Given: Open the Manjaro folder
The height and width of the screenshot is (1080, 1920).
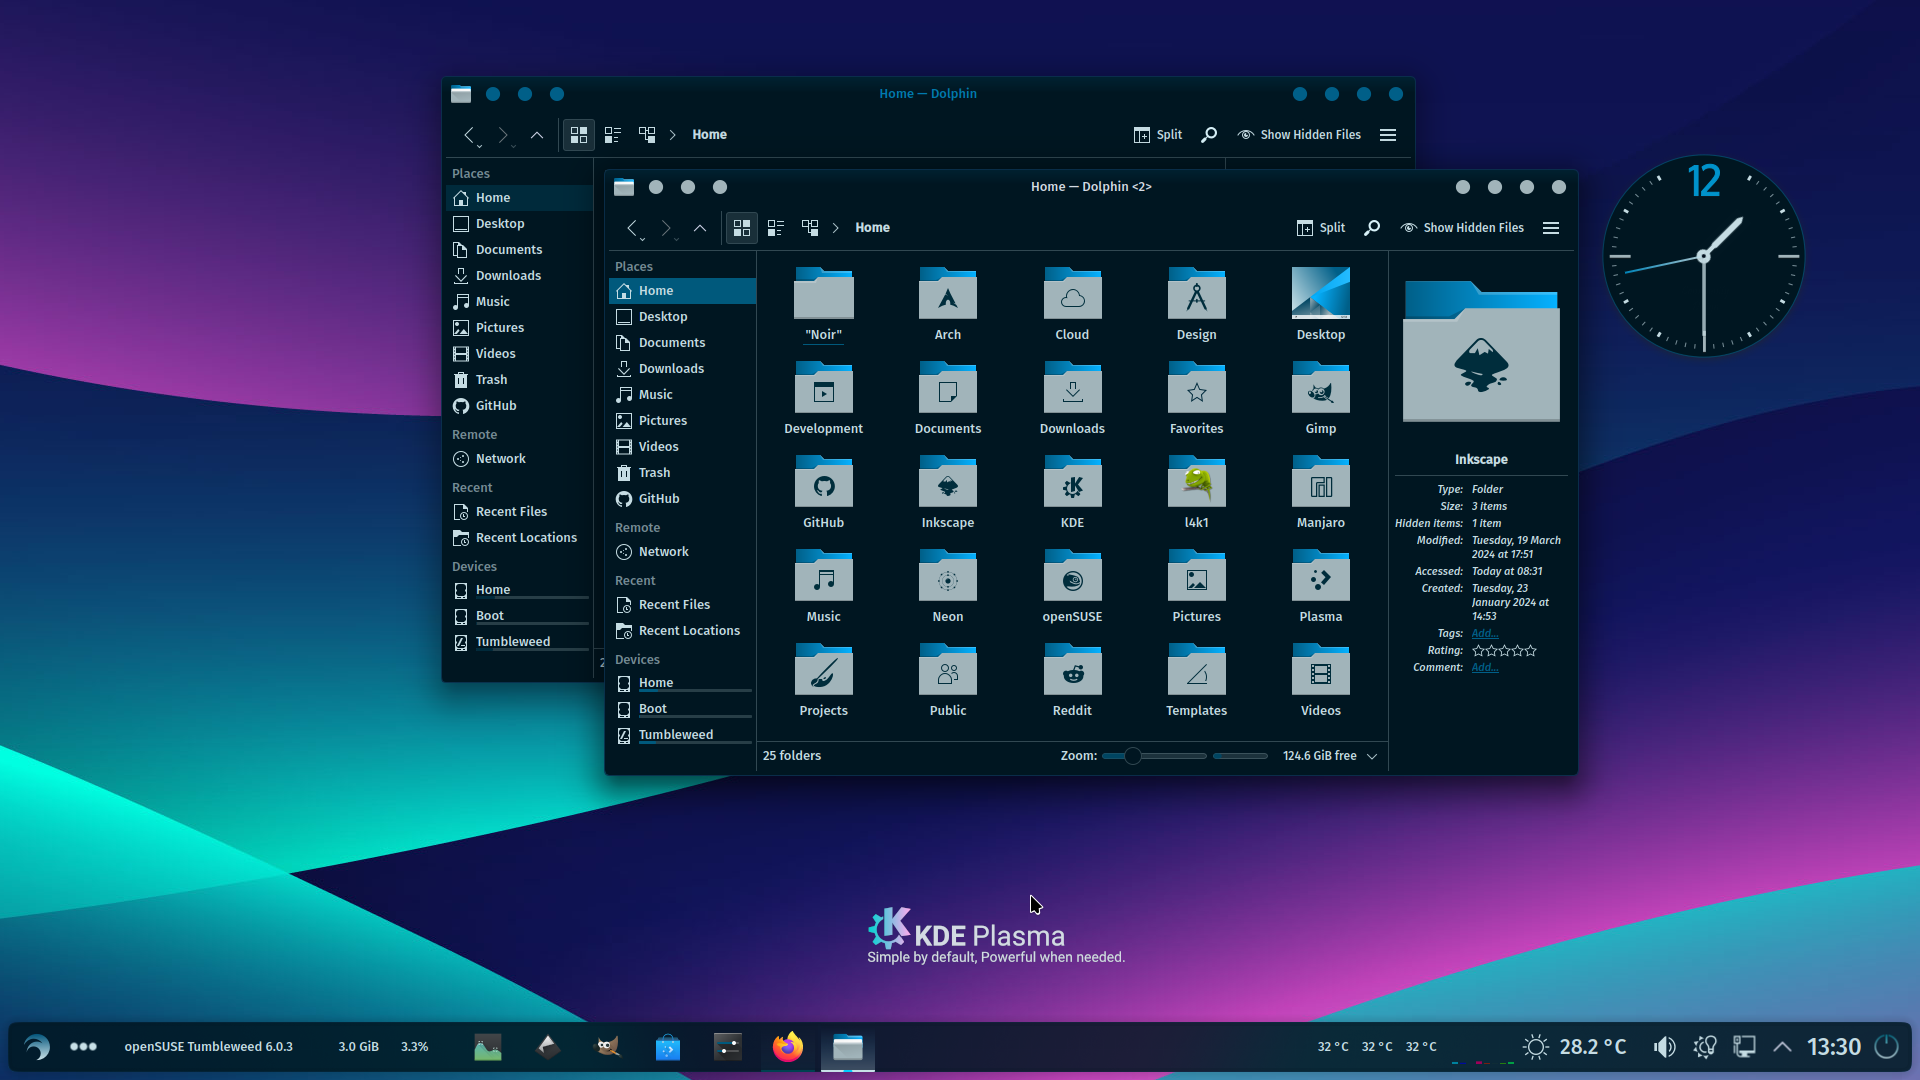Looking at the screenshot, I should (x=1320, y=492).
